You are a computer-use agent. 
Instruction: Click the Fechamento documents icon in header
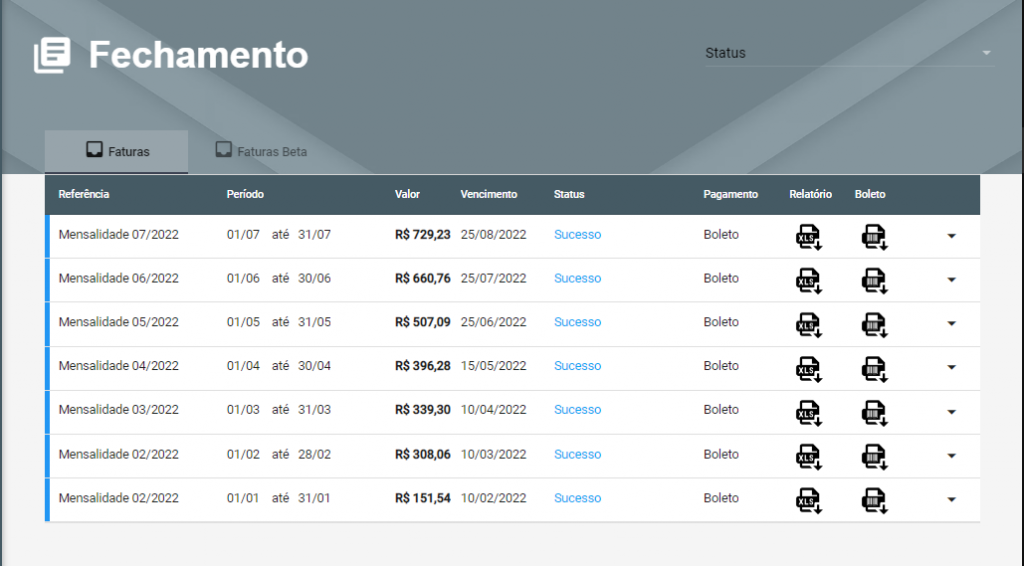[52, 55]
